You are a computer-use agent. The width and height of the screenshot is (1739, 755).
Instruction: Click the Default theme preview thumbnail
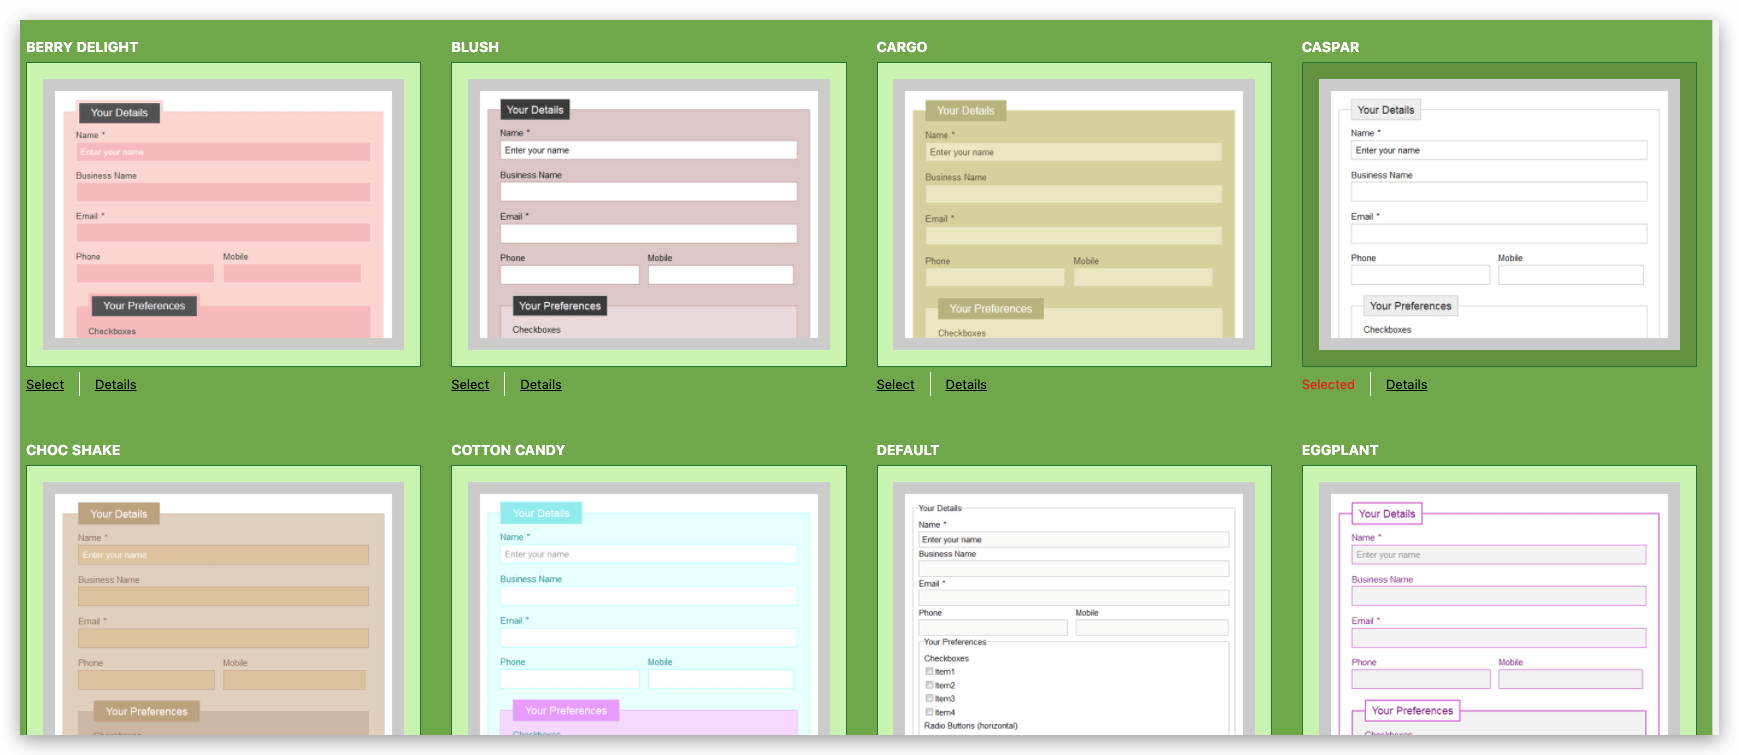point(1074,600)
